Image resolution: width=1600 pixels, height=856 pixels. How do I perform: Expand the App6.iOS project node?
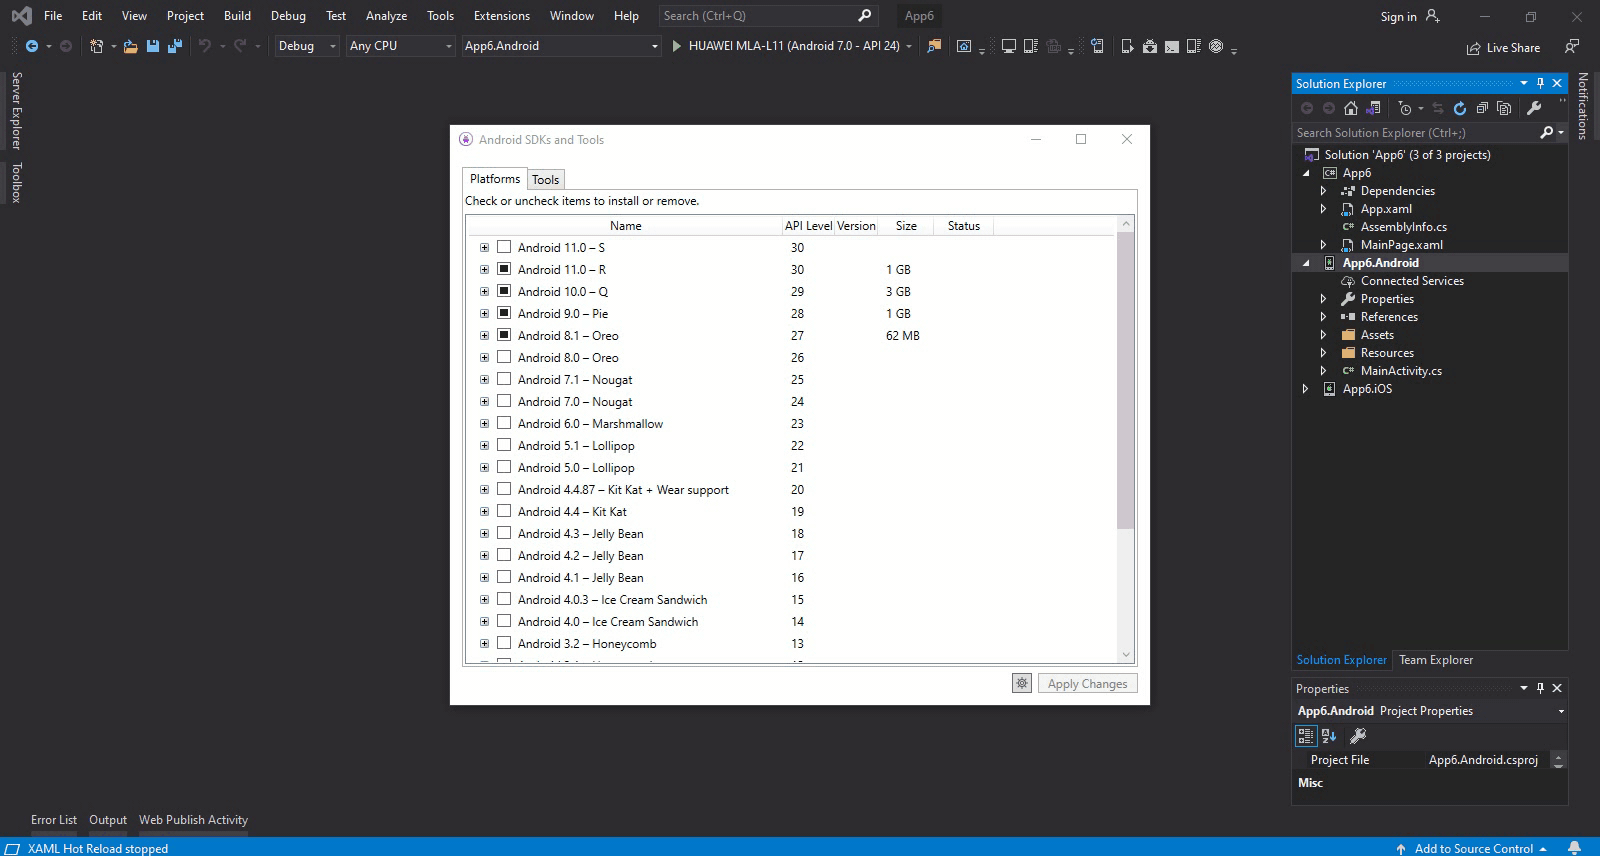[x=1306, y=389]
